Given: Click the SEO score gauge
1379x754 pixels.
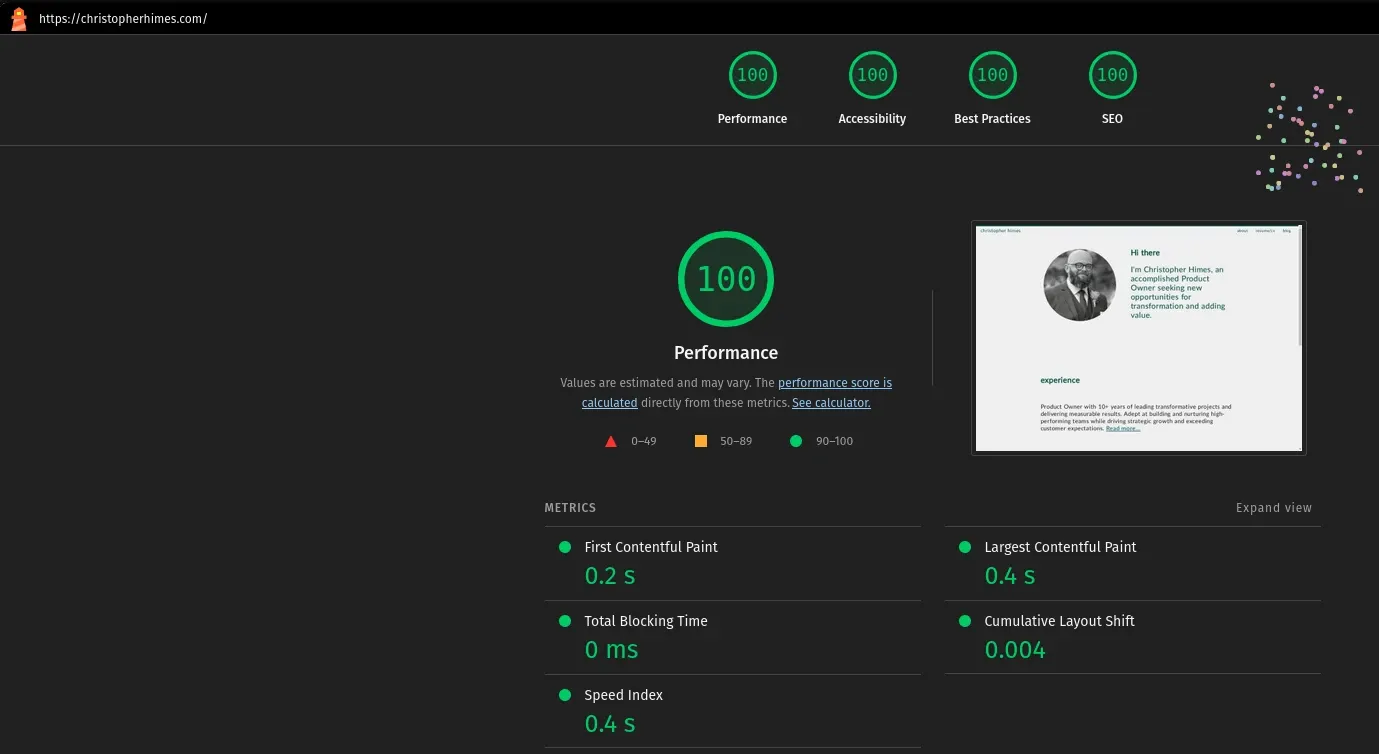Looking at the screenshot, I should (x=1112, y=74).
